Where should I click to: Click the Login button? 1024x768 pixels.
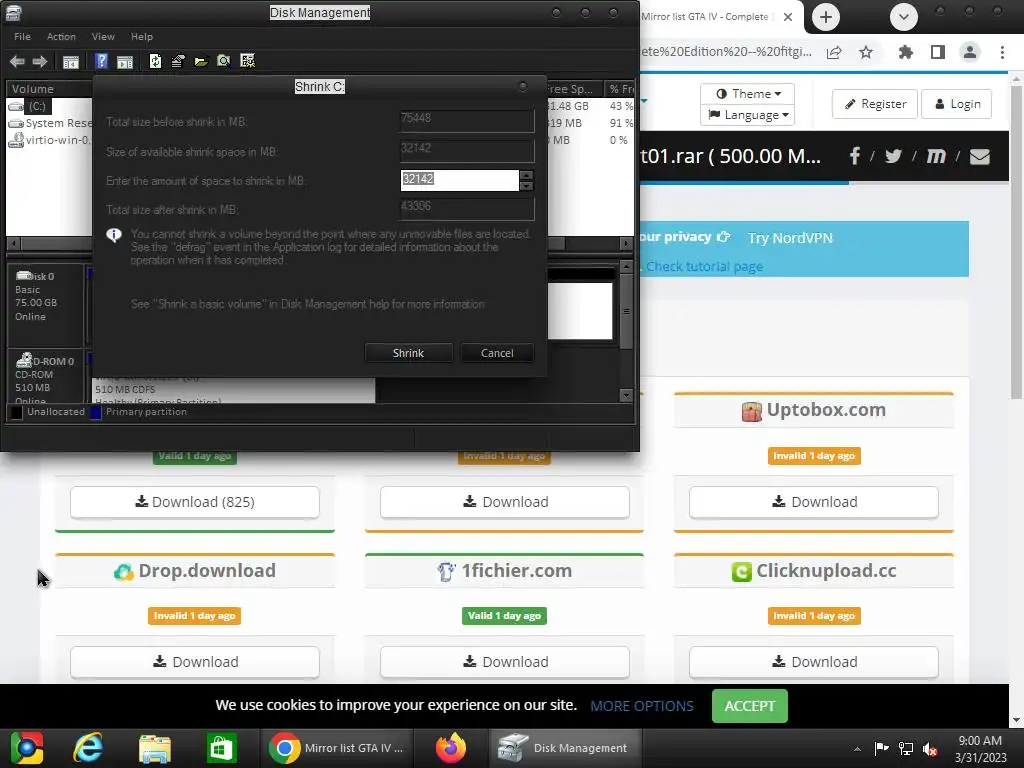click(957, 104)
